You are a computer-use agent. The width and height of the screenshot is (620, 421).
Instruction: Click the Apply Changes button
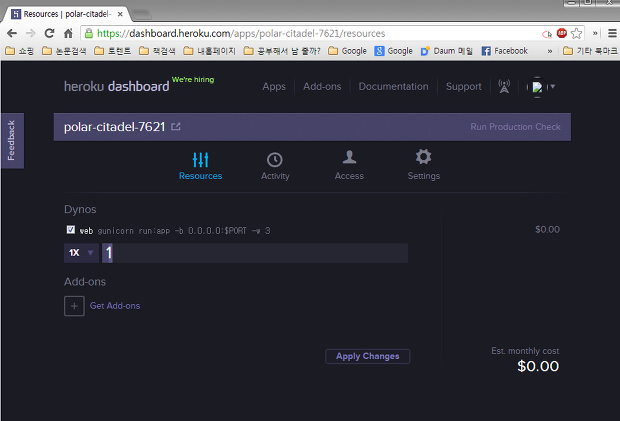click(368, 356)
